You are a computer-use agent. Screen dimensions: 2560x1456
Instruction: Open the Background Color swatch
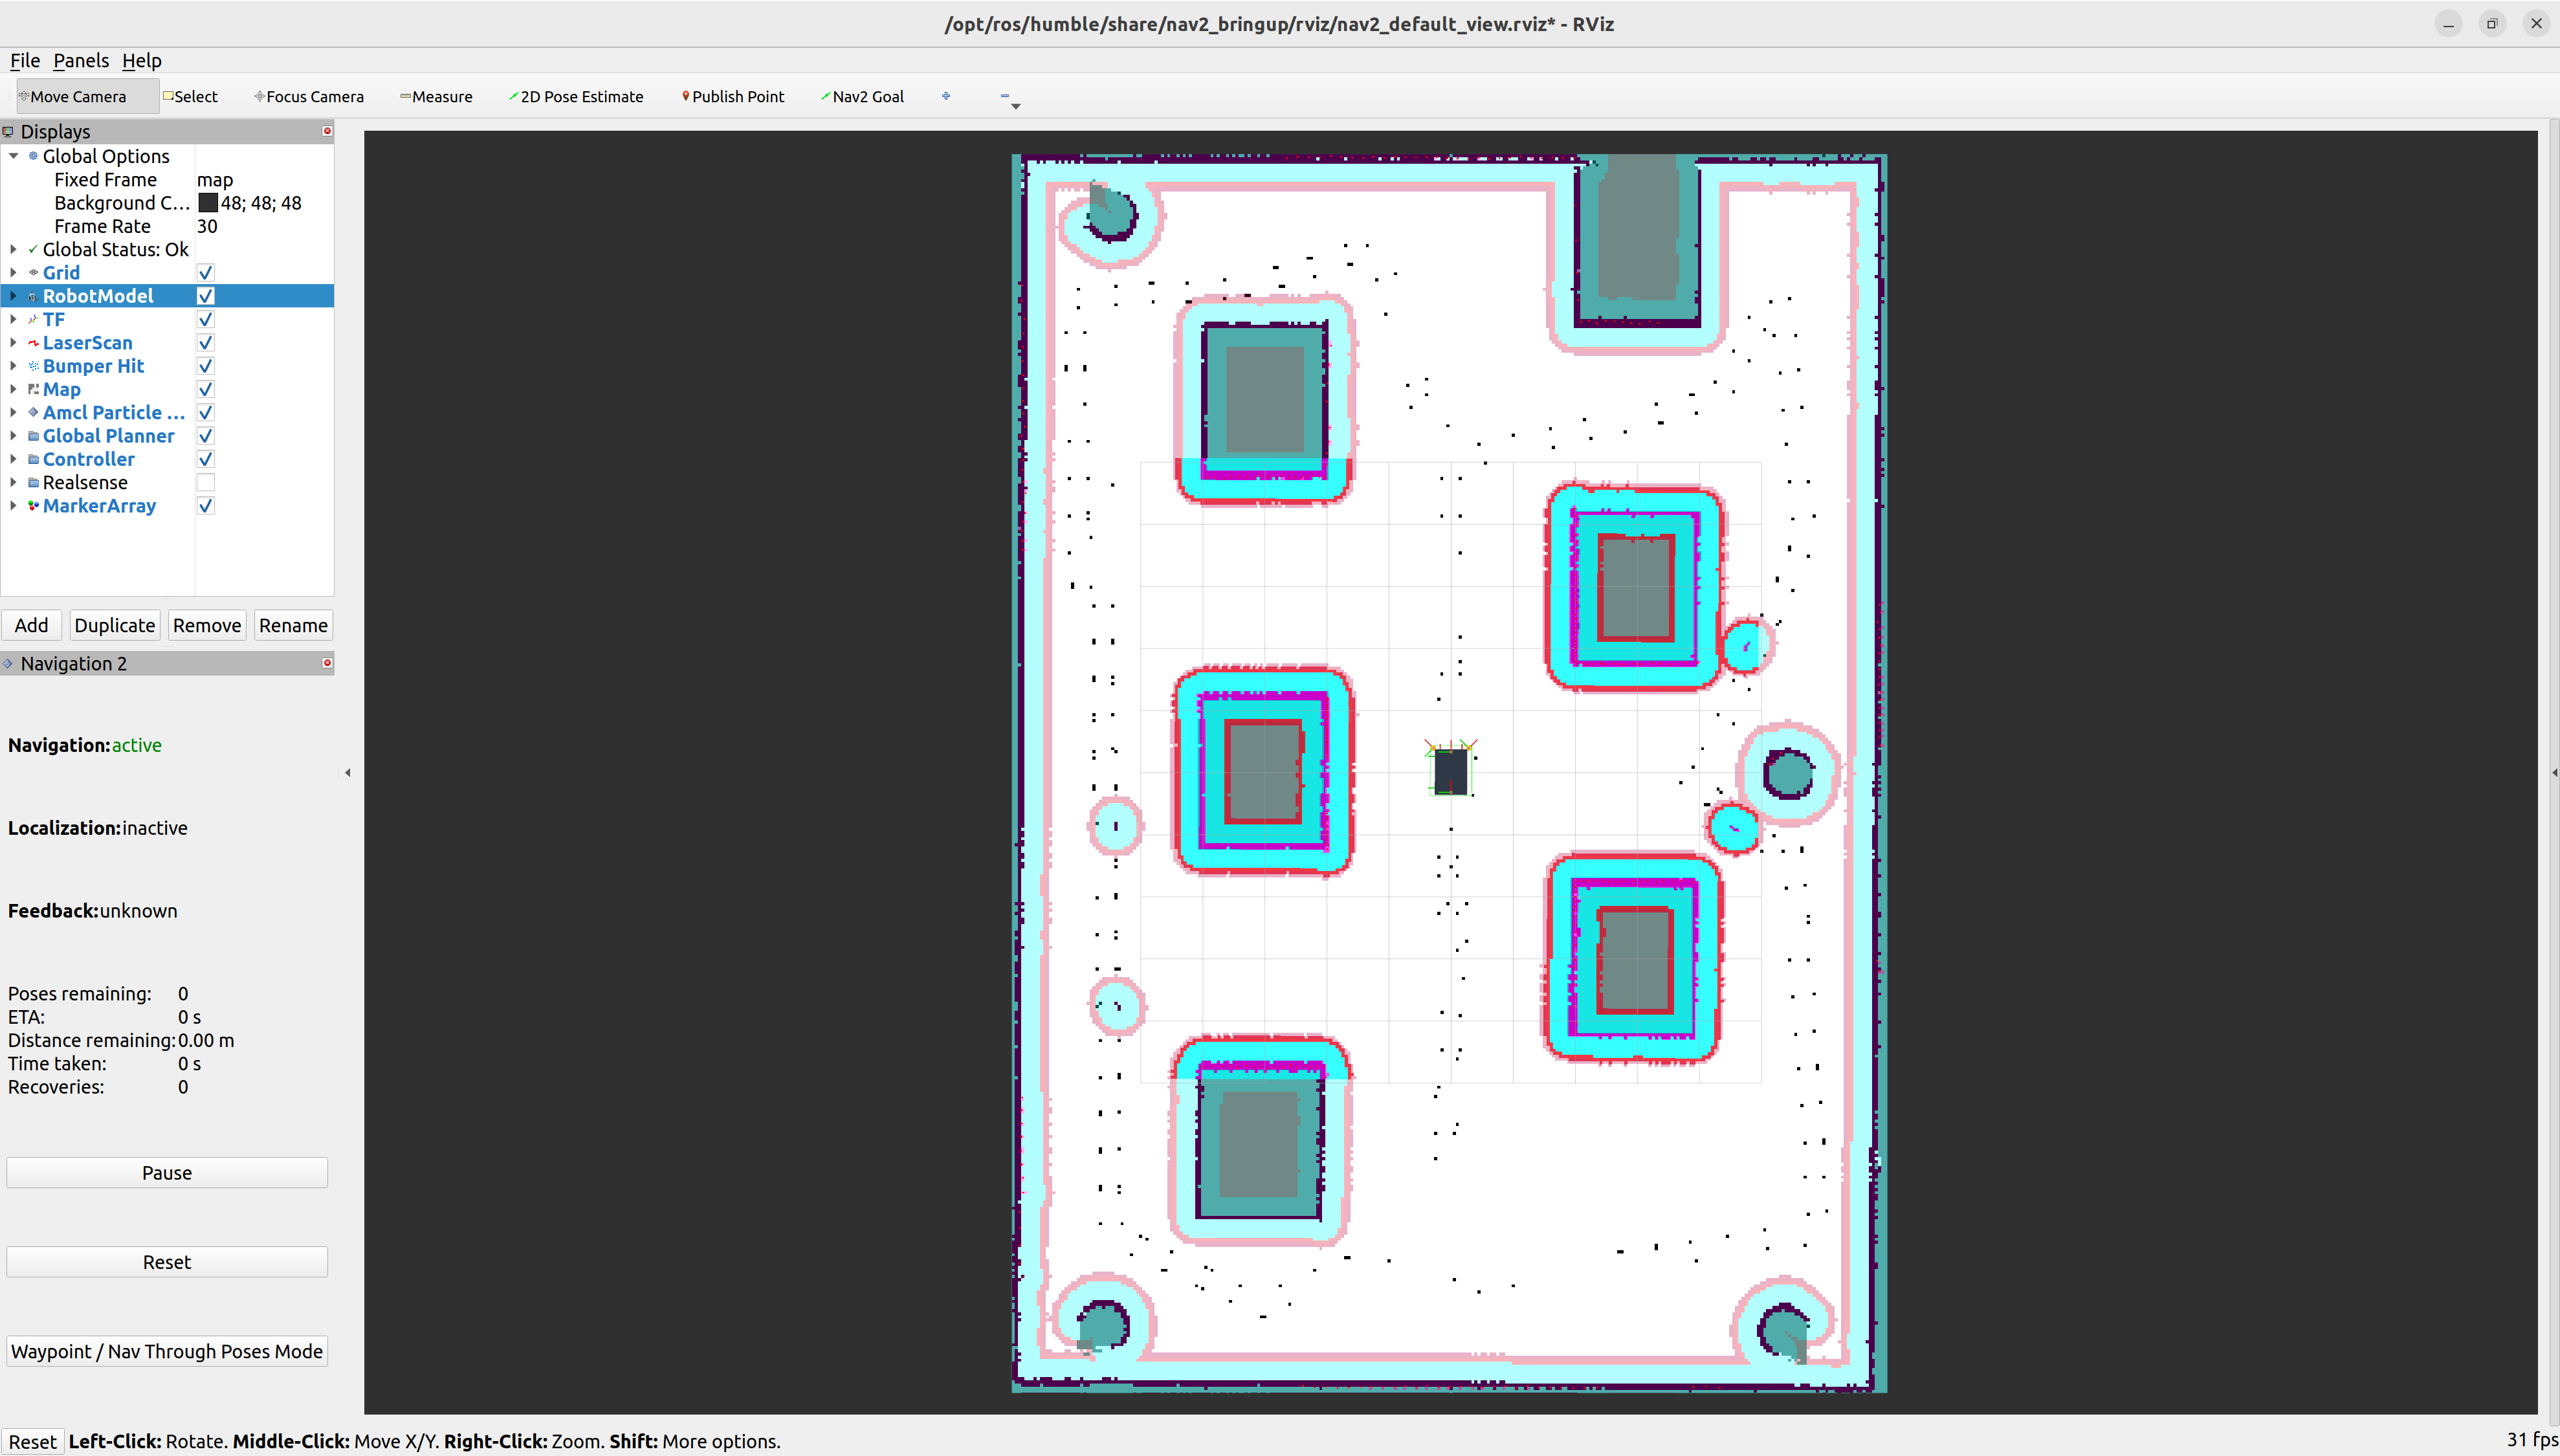coord(208,203)
